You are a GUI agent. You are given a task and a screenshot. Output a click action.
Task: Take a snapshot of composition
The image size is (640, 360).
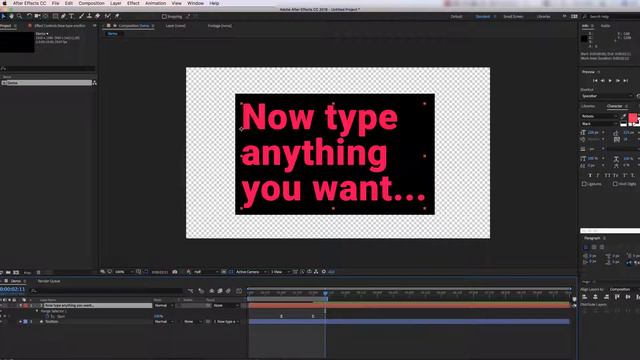pyautogui.click(x=175, y=272)
